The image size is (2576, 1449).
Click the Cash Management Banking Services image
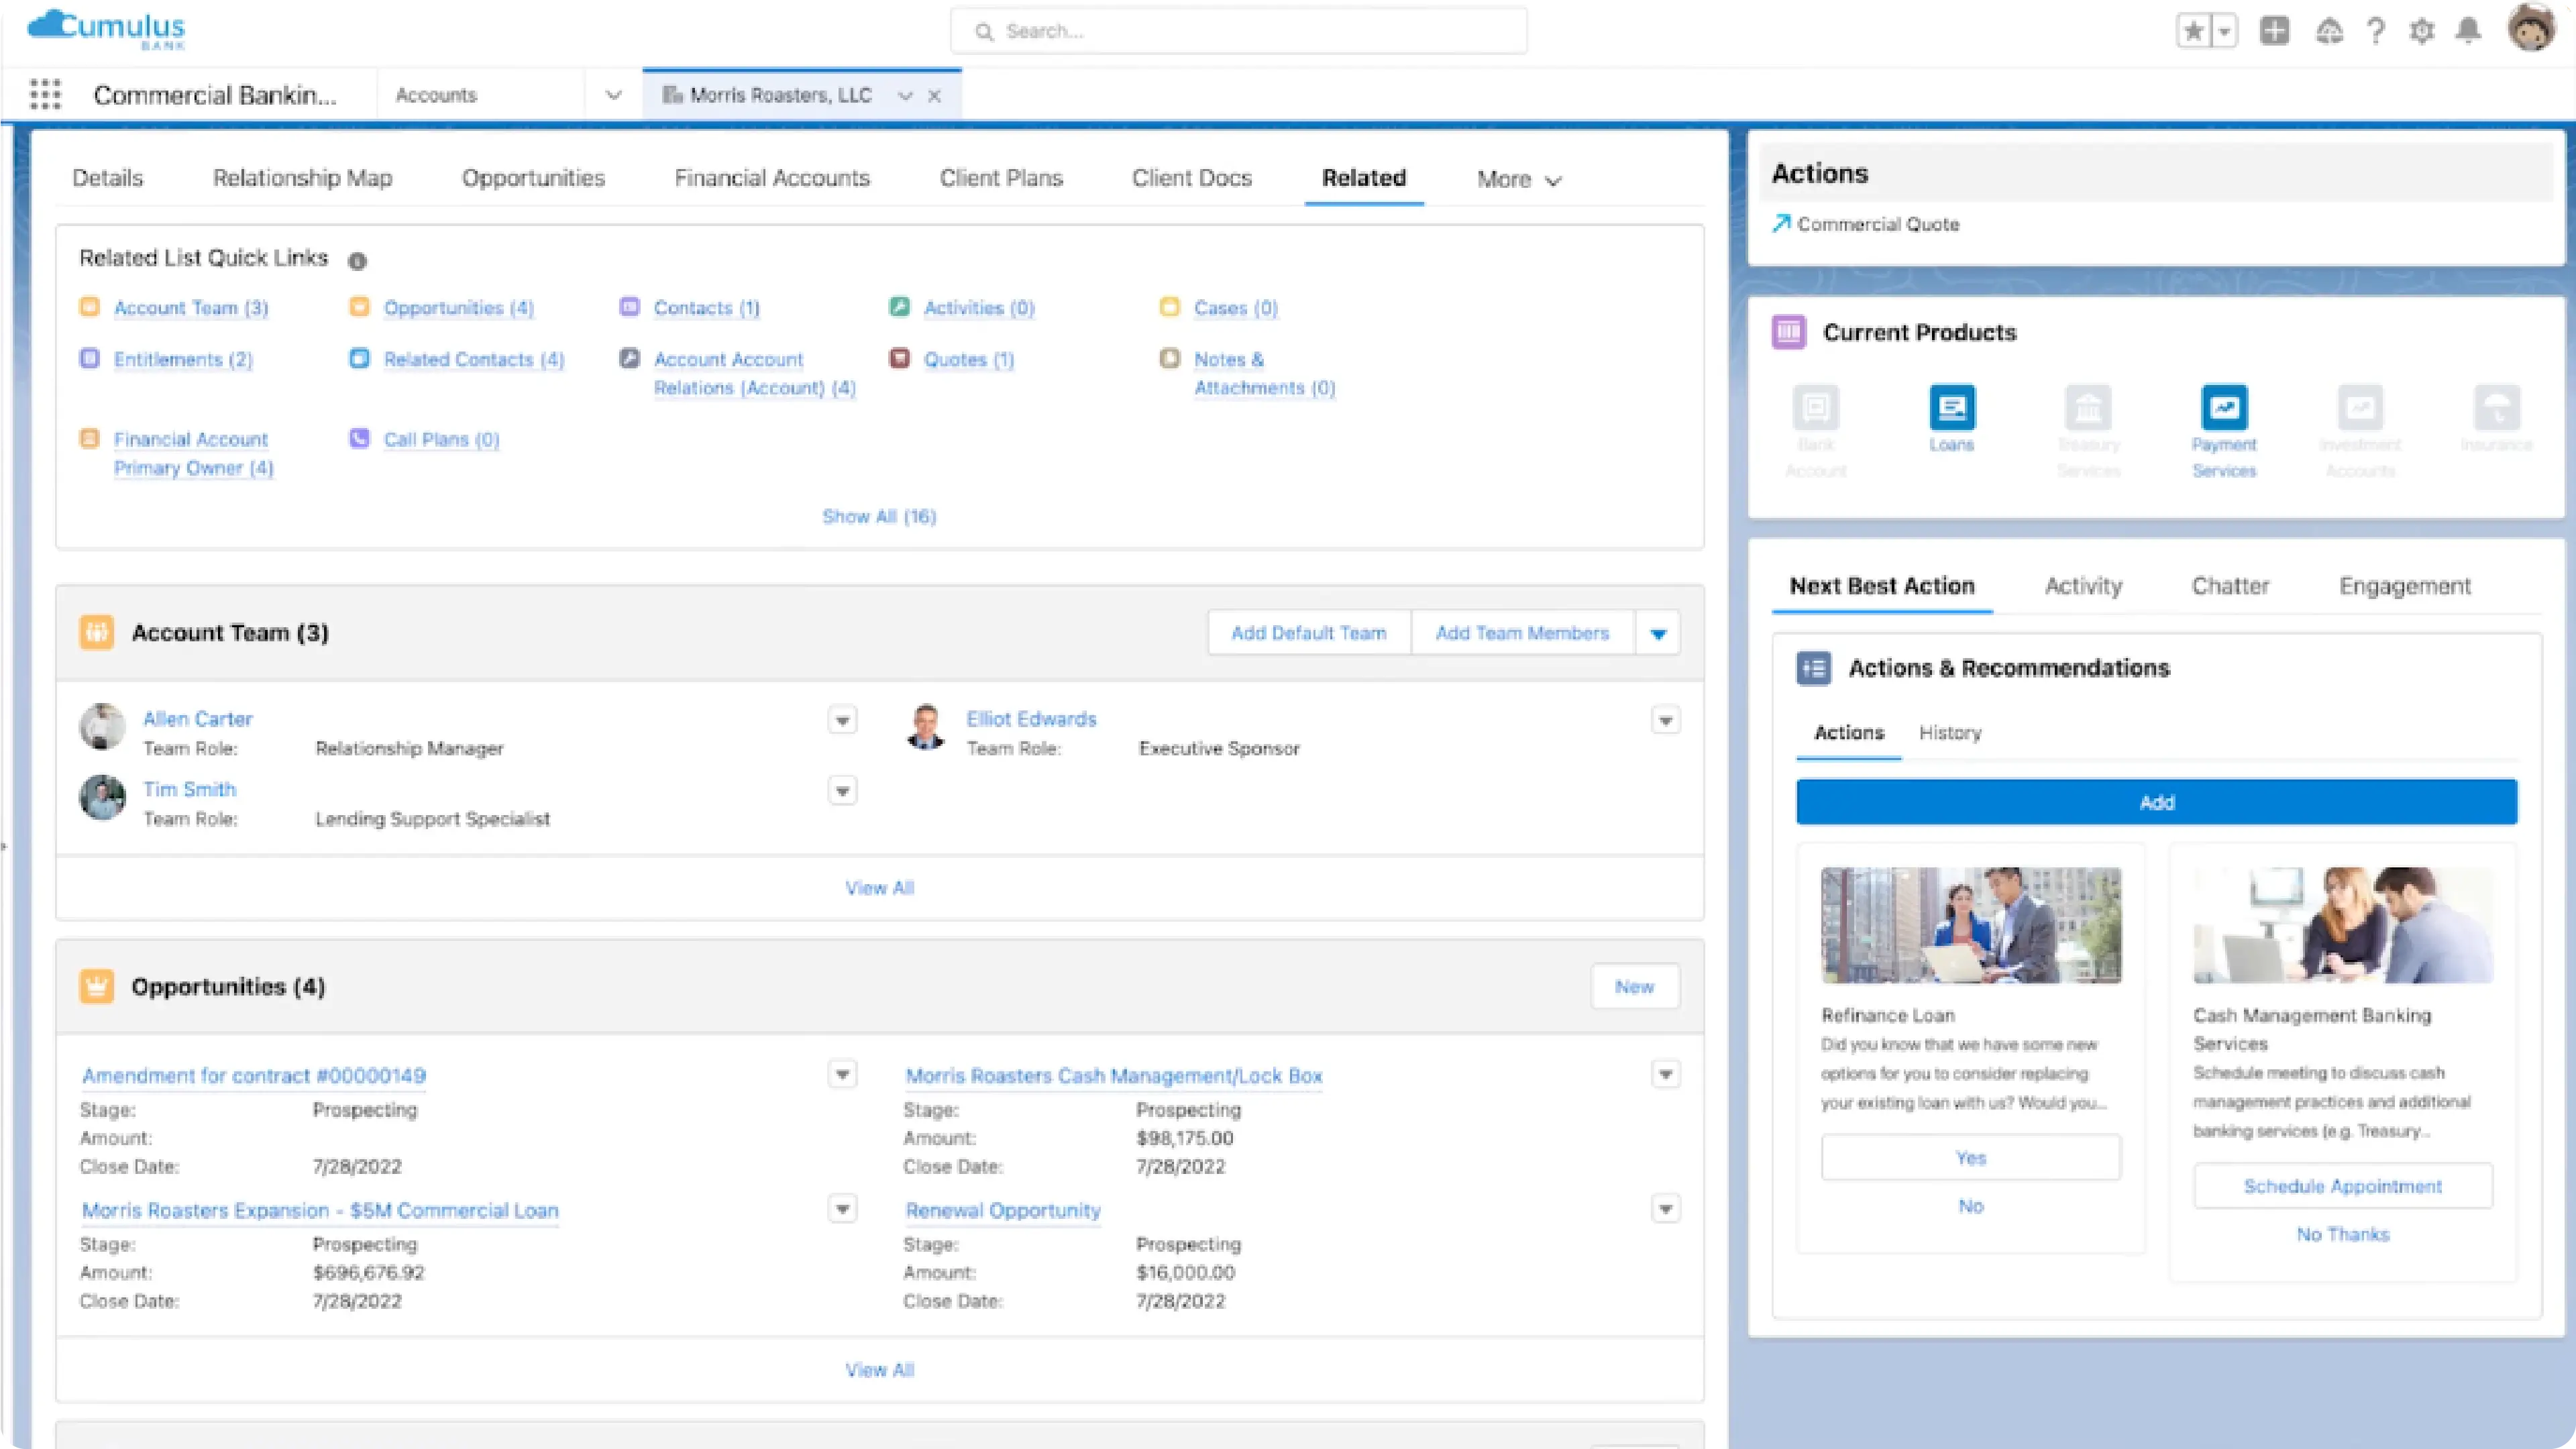pyautogui.click(x=2343, y=925)
